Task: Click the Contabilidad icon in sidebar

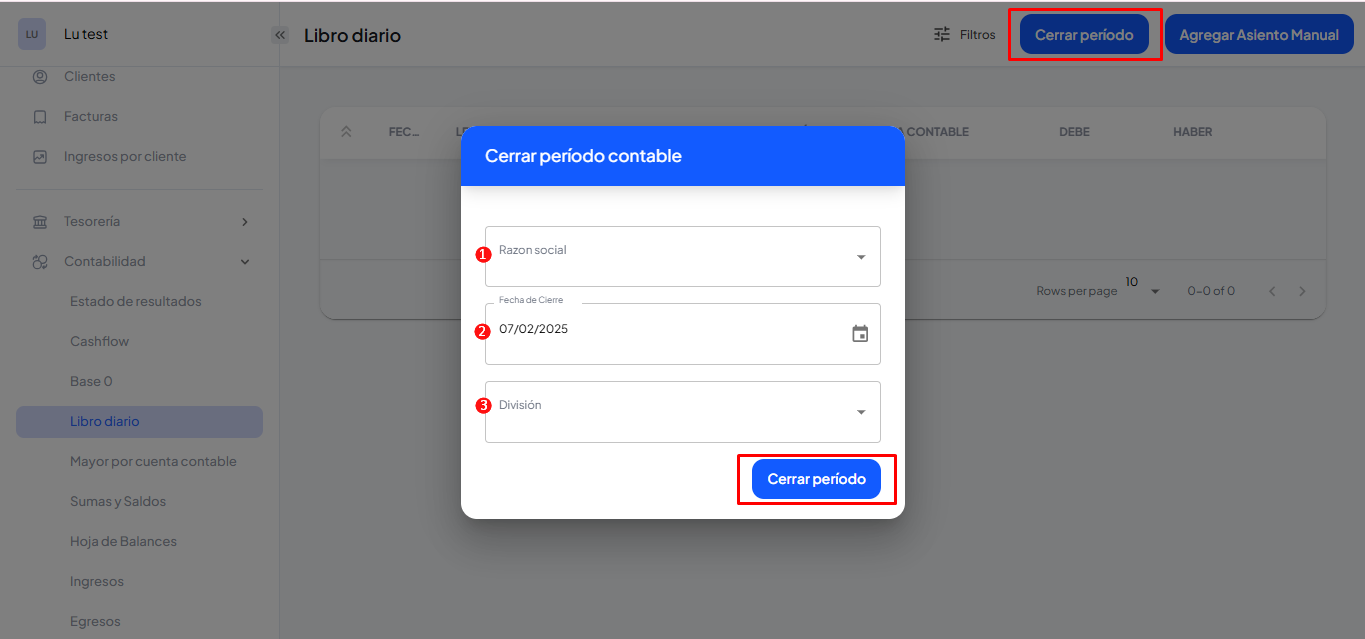Action: (40, 262)
